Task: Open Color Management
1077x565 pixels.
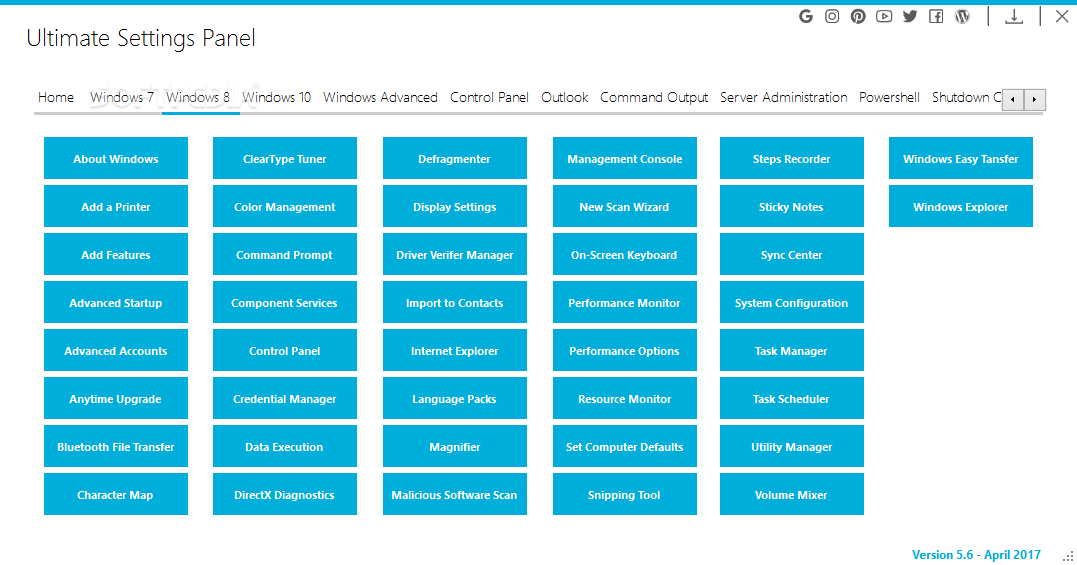Action: pos(285,207)
